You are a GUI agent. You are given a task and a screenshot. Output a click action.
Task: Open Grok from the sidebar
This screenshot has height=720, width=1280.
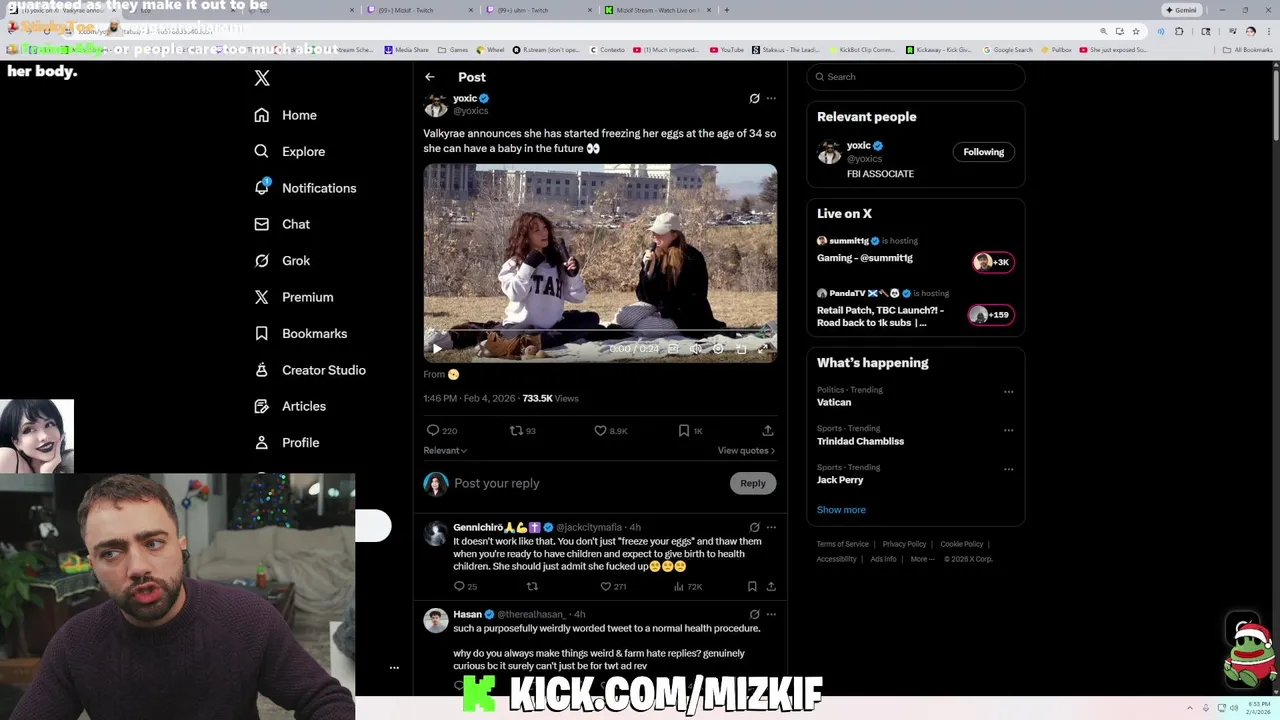coord(282,261)
